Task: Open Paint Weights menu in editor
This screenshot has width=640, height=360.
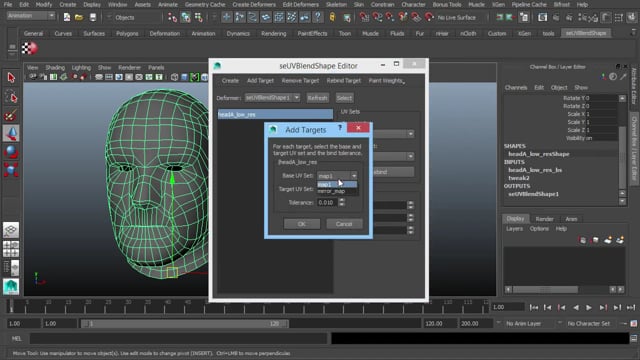Action: [386, 80]
